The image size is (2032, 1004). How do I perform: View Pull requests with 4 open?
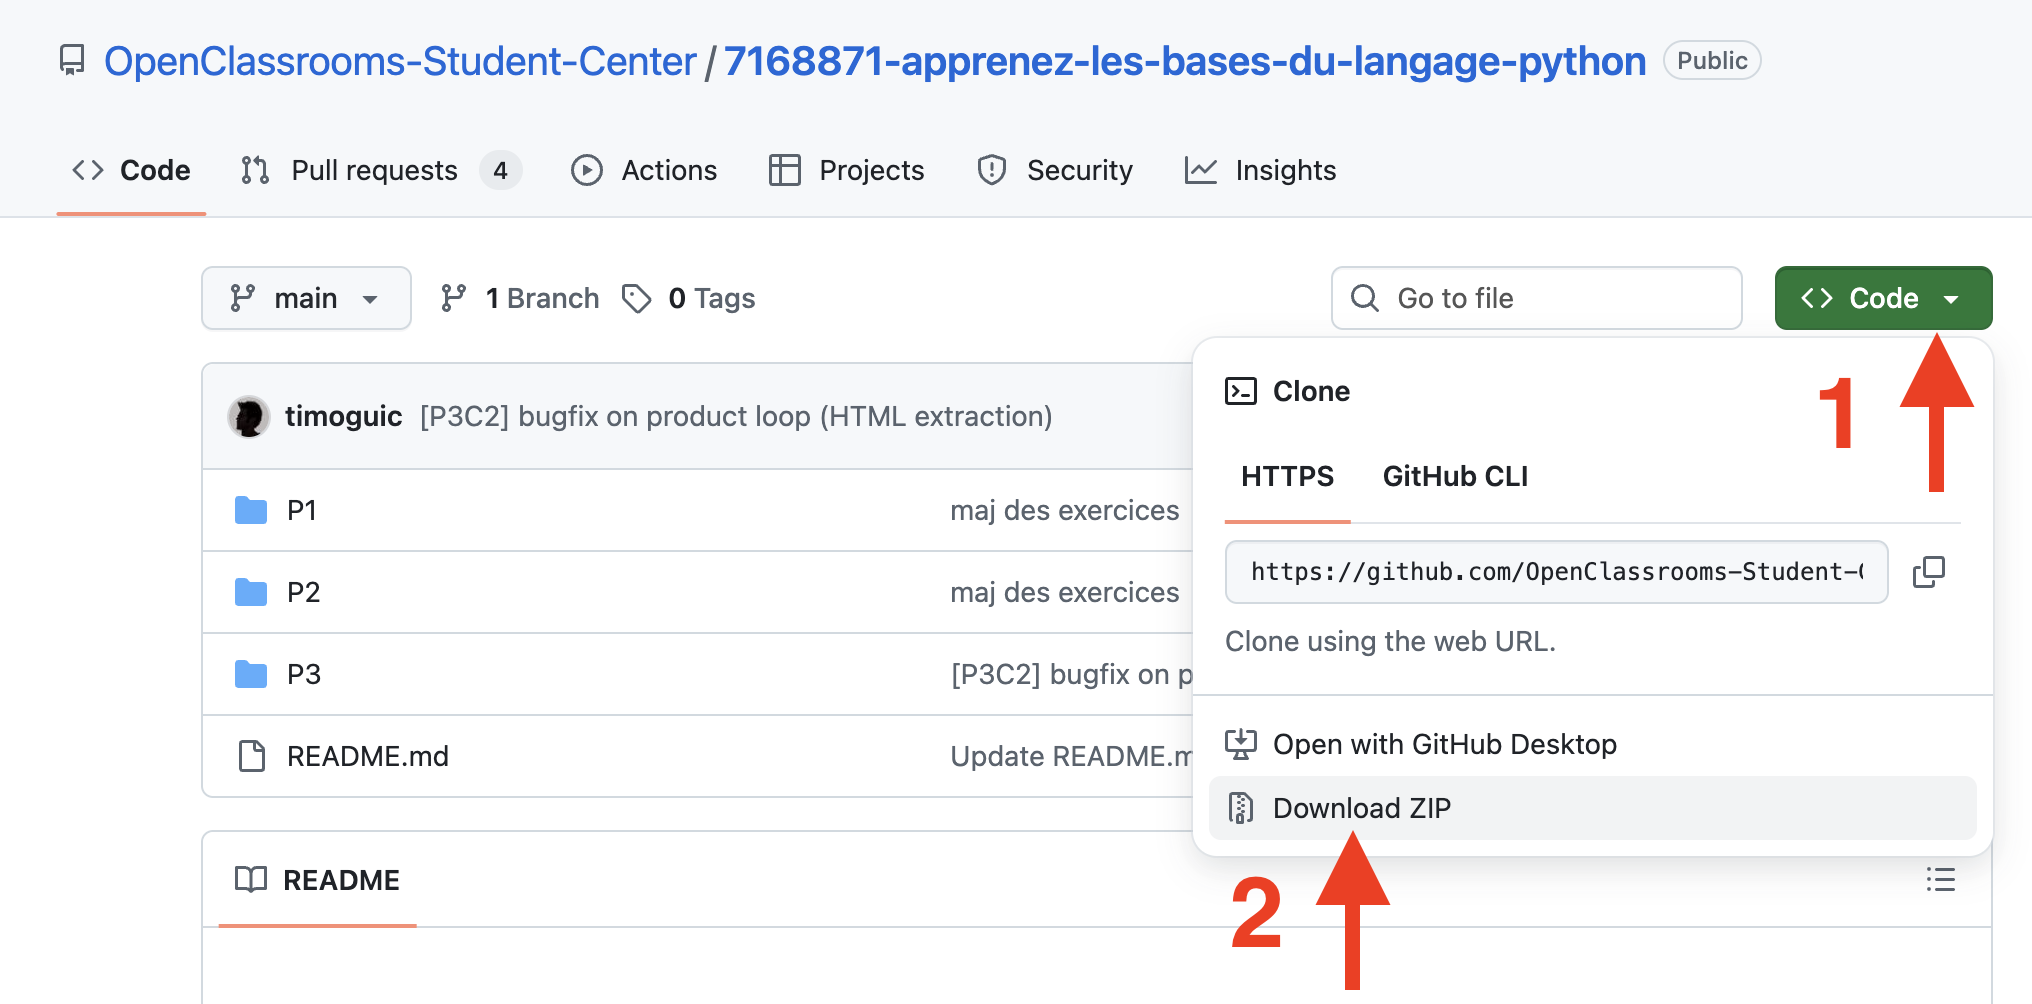coord(373,170)
